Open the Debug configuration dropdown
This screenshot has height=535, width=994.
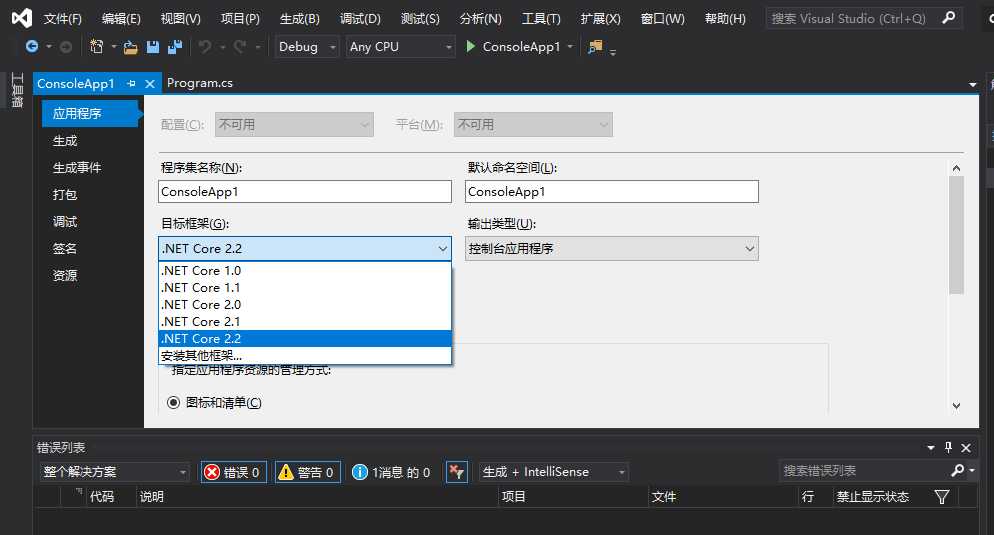307,47
